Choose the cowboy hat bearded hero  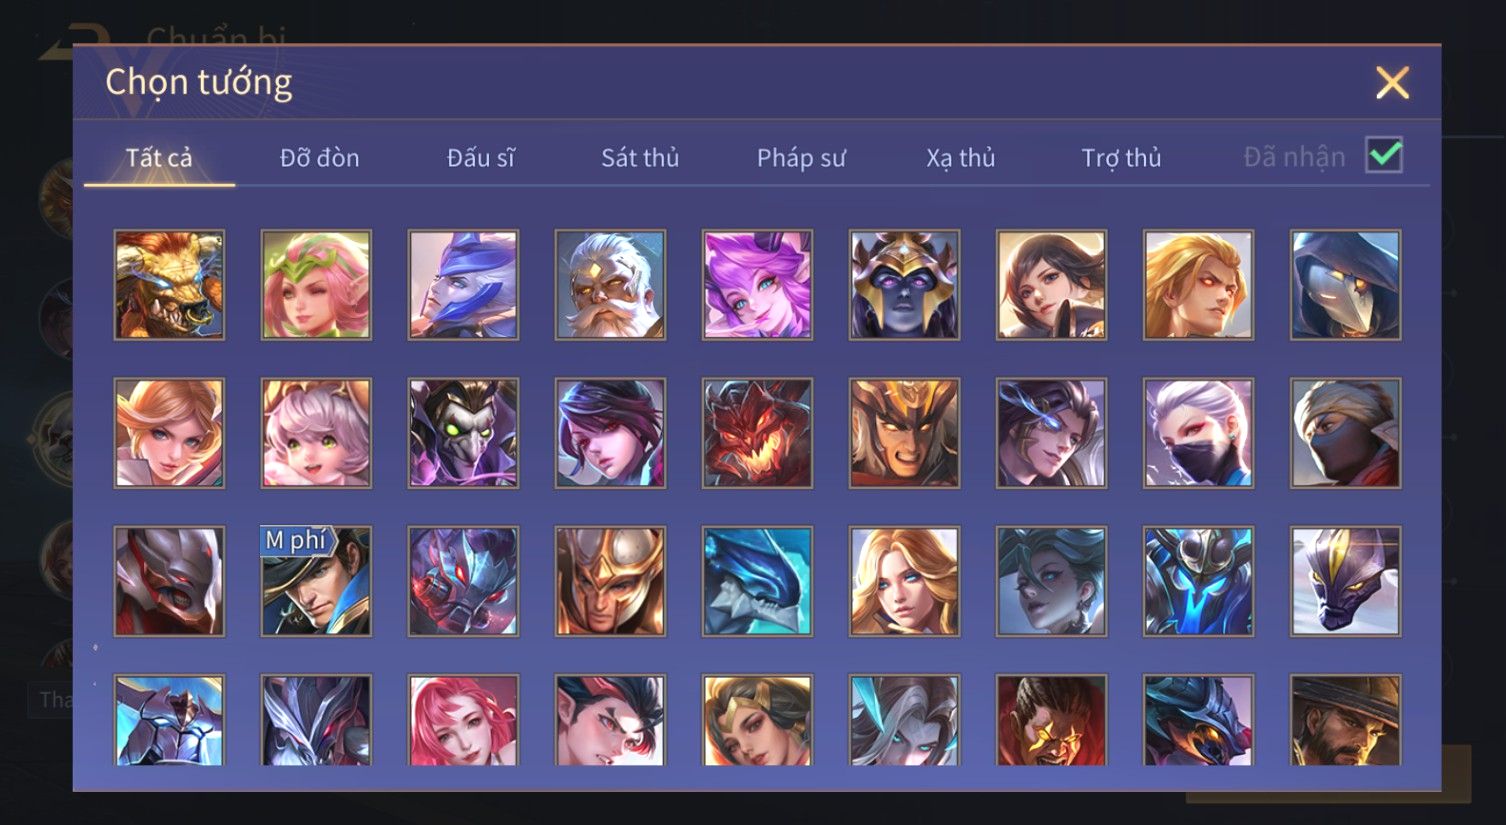(x=1345, y=720)
